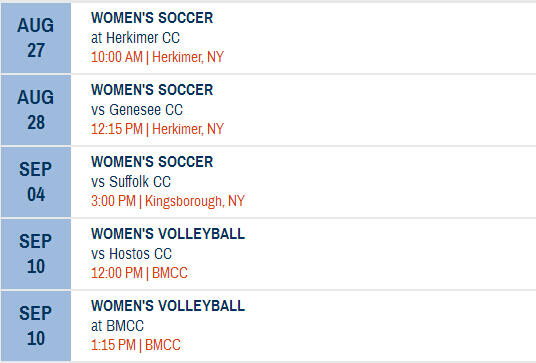536x363 pixels.
Task: Open the Aug 27 date box
Action: pyautogui.click(x=36, y=38)
